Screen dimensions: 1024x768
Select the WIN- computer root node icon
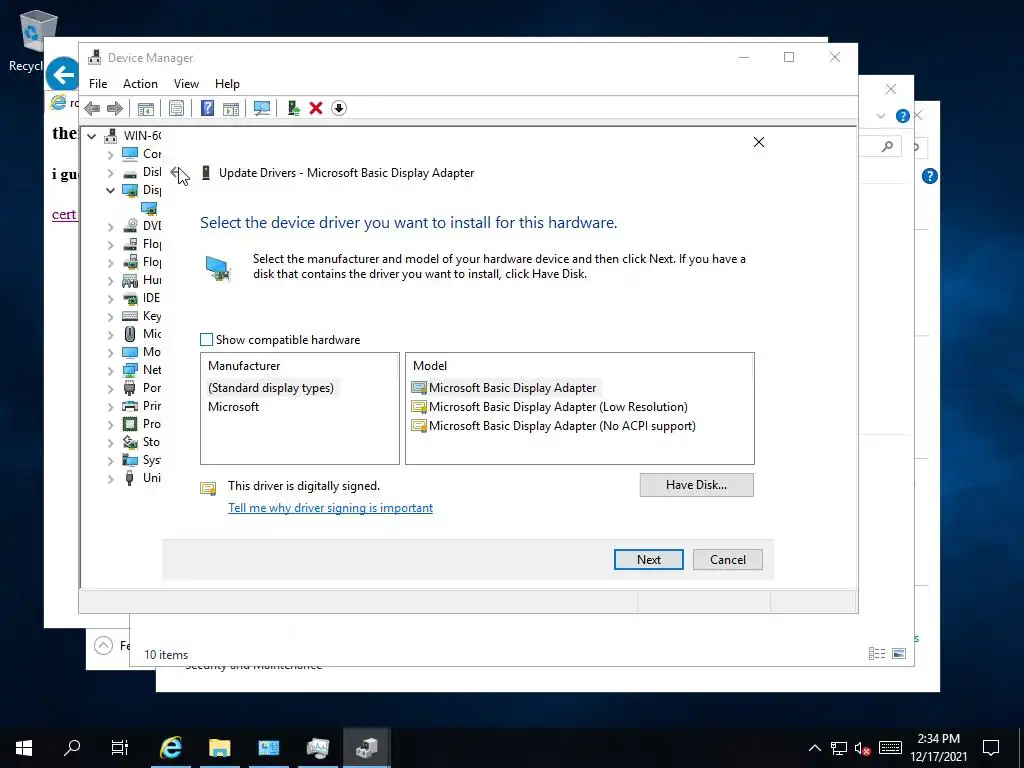[x=110, y=136]
